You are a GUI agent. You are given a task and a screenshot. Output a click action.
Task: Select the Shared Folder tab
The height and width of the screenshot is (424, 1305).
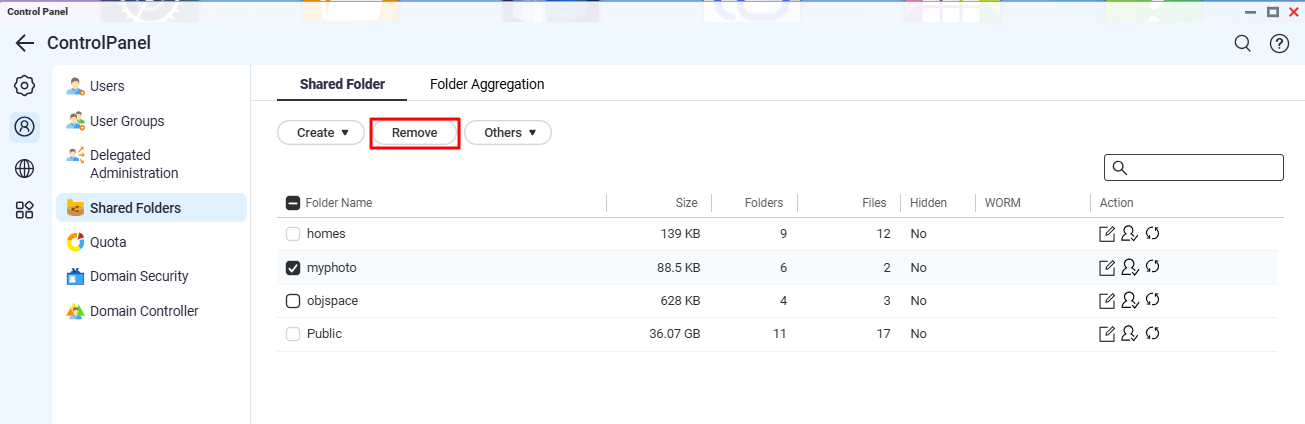[342, 85]
